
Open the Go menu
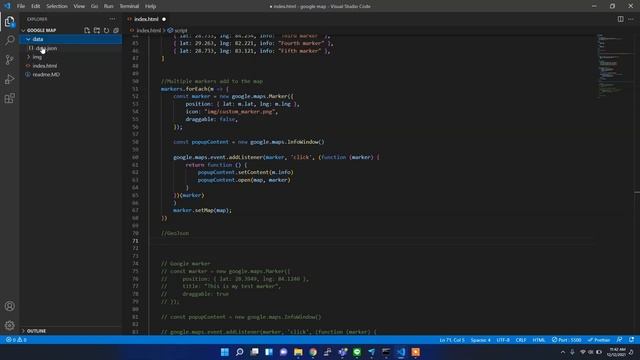(x=94, y=6)
